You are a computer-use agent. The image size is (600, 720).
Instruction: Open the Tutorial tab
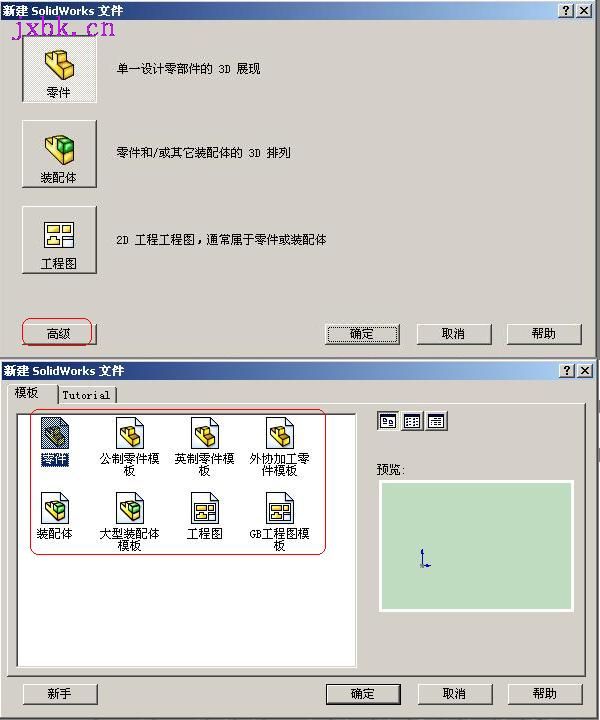pyautogui.click(x=86, y=395)
